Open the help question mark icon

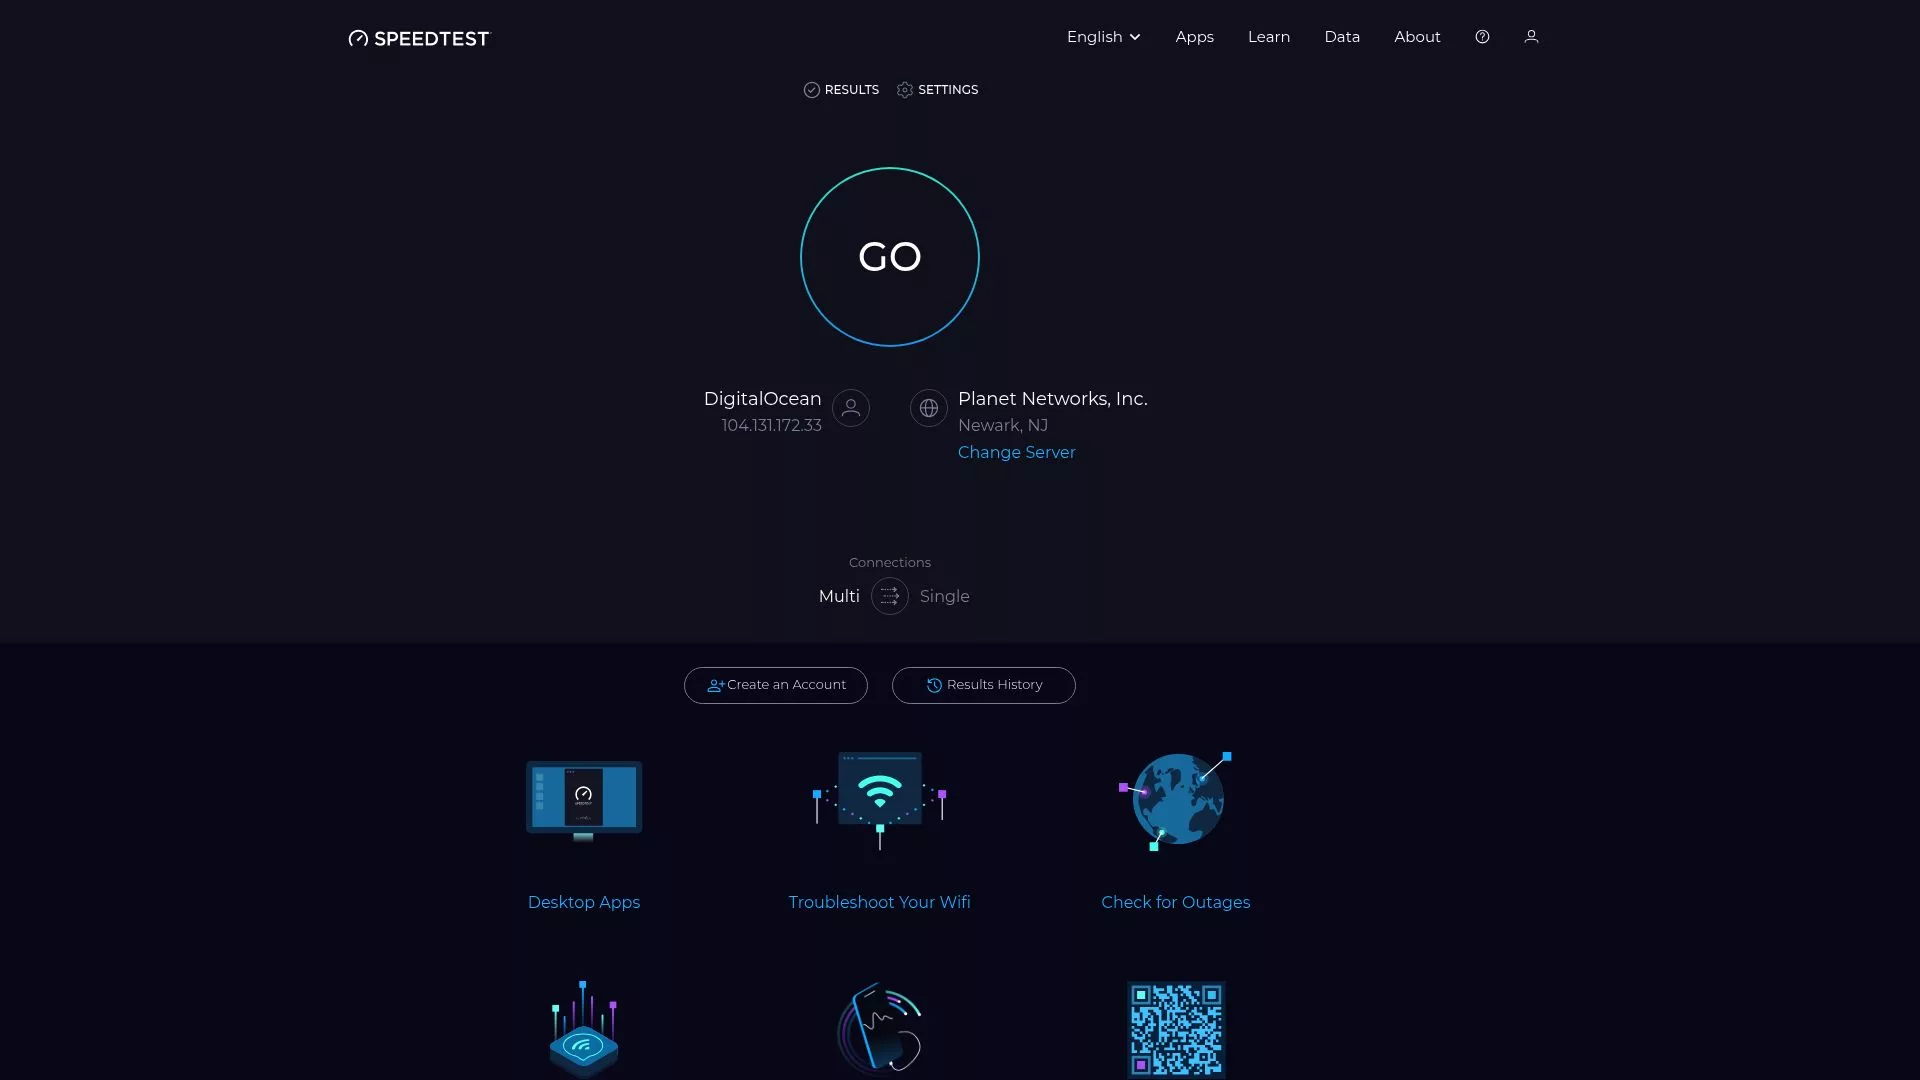[1482, 37]
